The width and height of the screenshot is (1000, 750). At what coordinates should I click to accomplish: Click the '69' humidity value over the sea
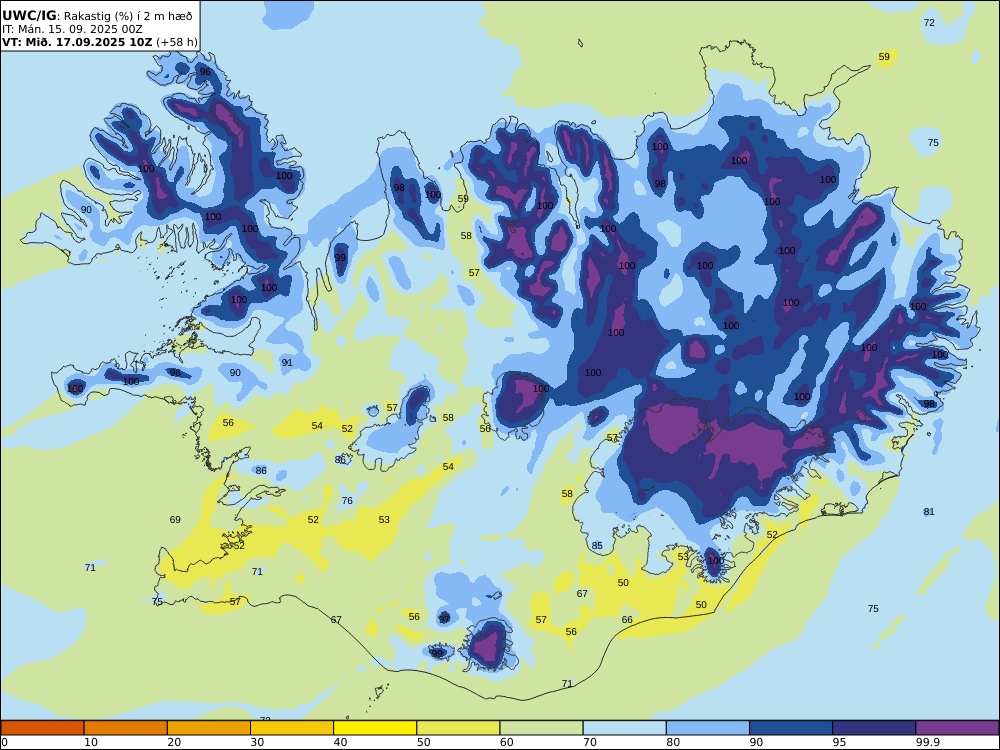pyautogui.click(x=175, y=520)
